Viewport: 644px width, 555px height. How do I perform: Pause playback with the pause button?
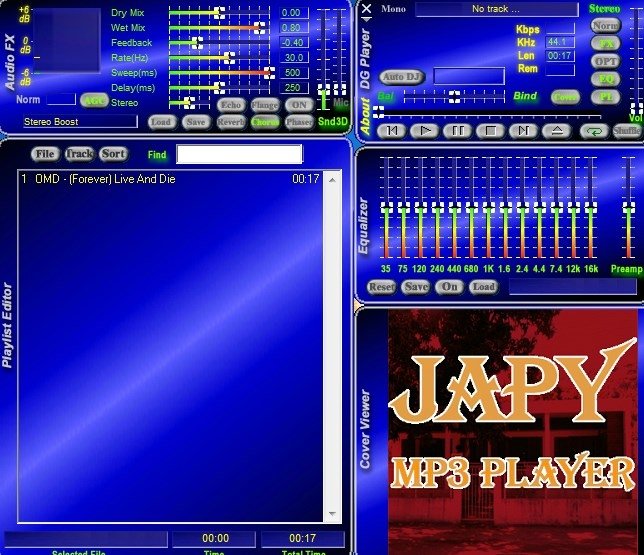coord(458,131)
